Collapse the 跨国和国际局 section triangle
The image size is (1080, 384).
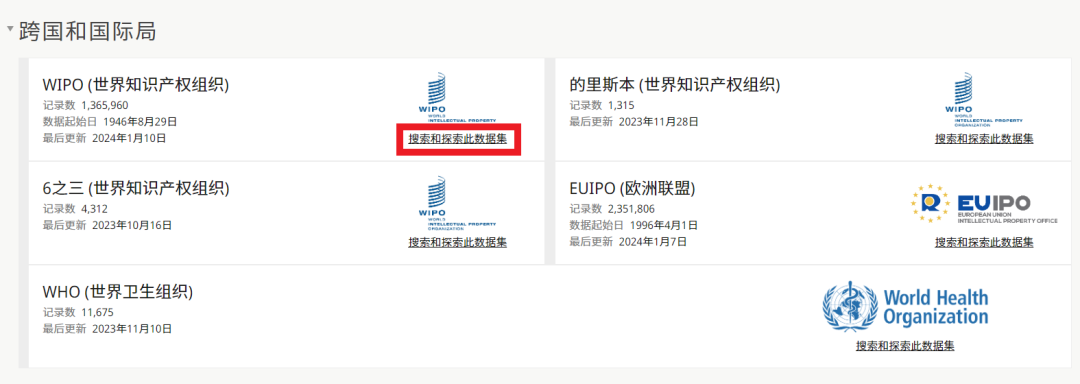click(10, 30)
